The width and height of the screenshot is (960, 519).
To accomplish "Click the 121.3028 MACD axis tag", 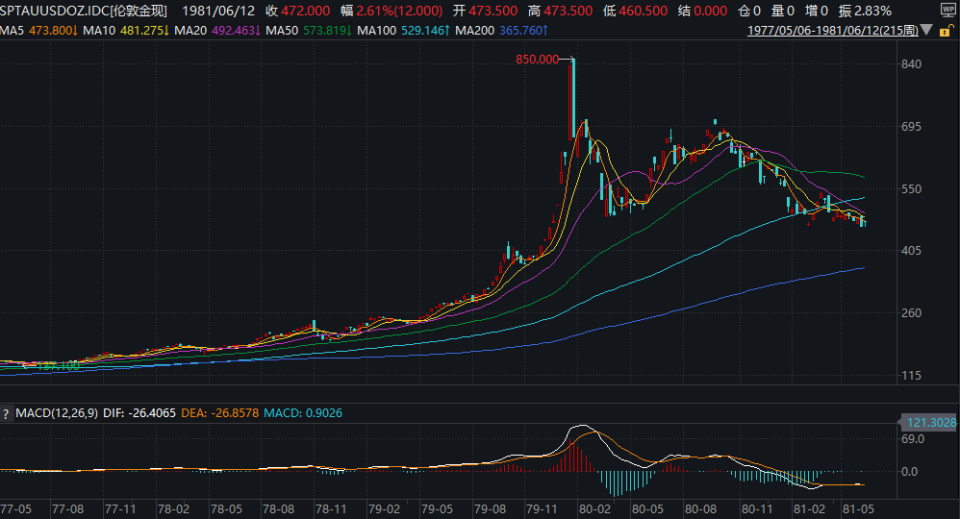I will point(931,422).
